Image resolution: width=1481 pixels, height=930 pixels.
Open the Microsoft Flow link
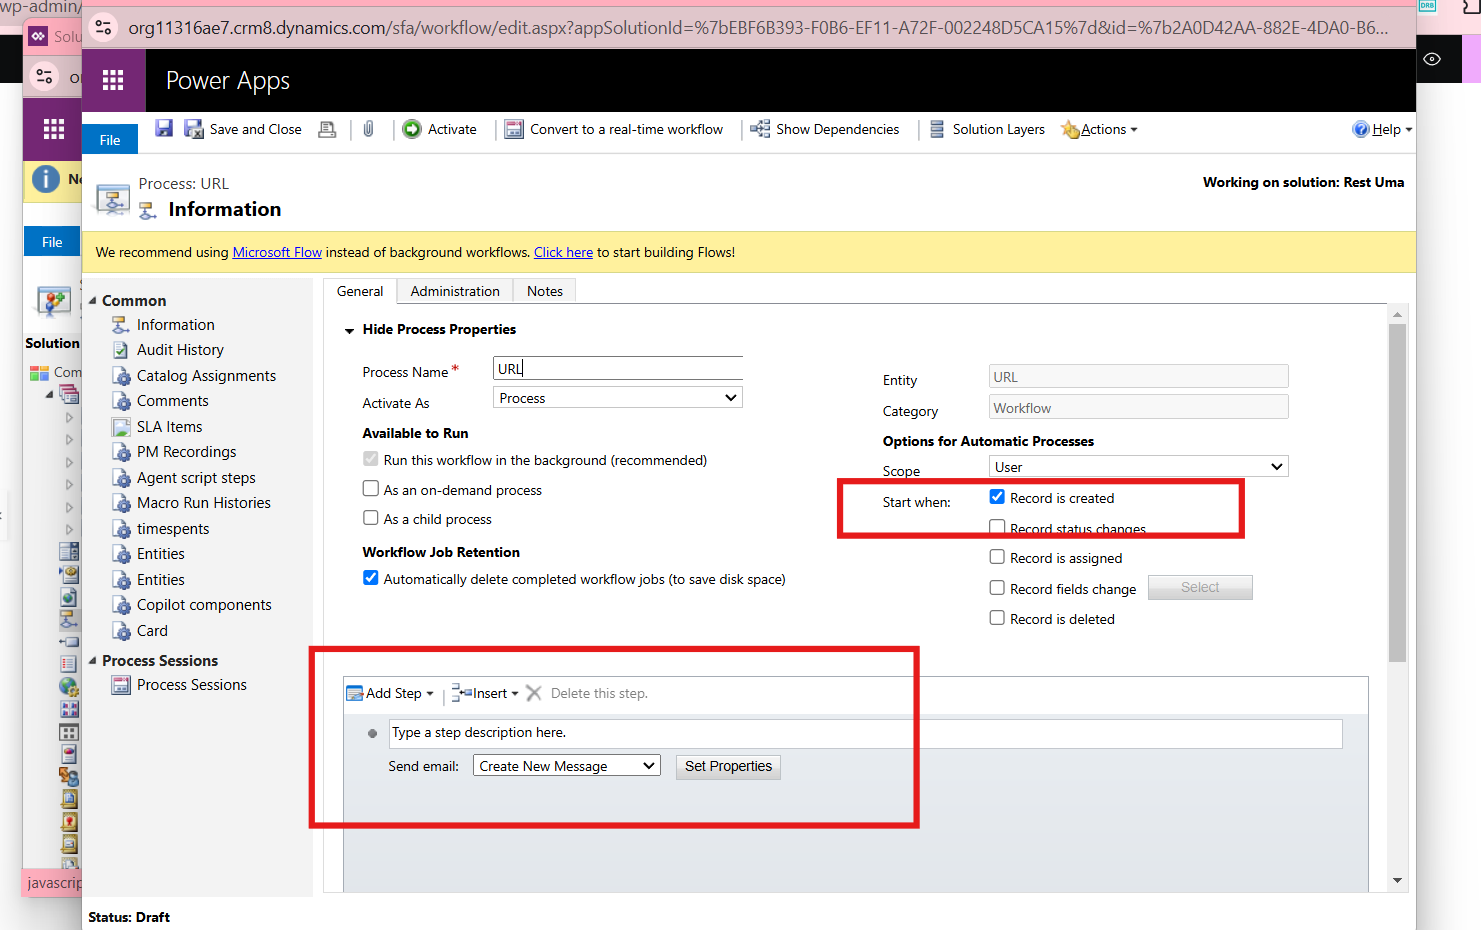pyautogui.click(x=277, y=252)
